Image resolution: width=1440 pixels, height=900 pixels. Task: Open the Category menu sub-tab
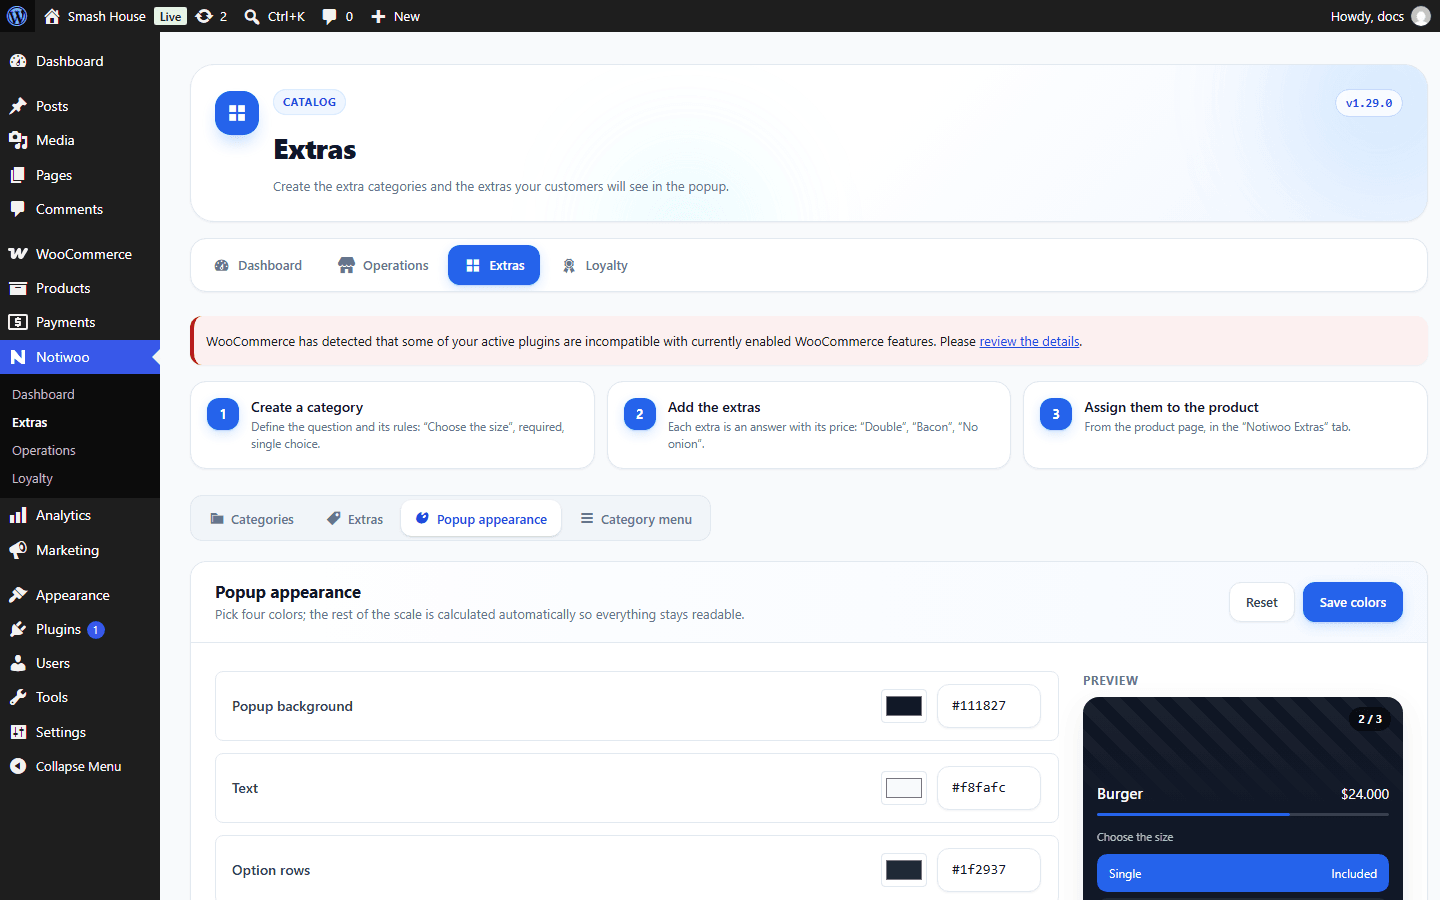click(x=636, y=519)
